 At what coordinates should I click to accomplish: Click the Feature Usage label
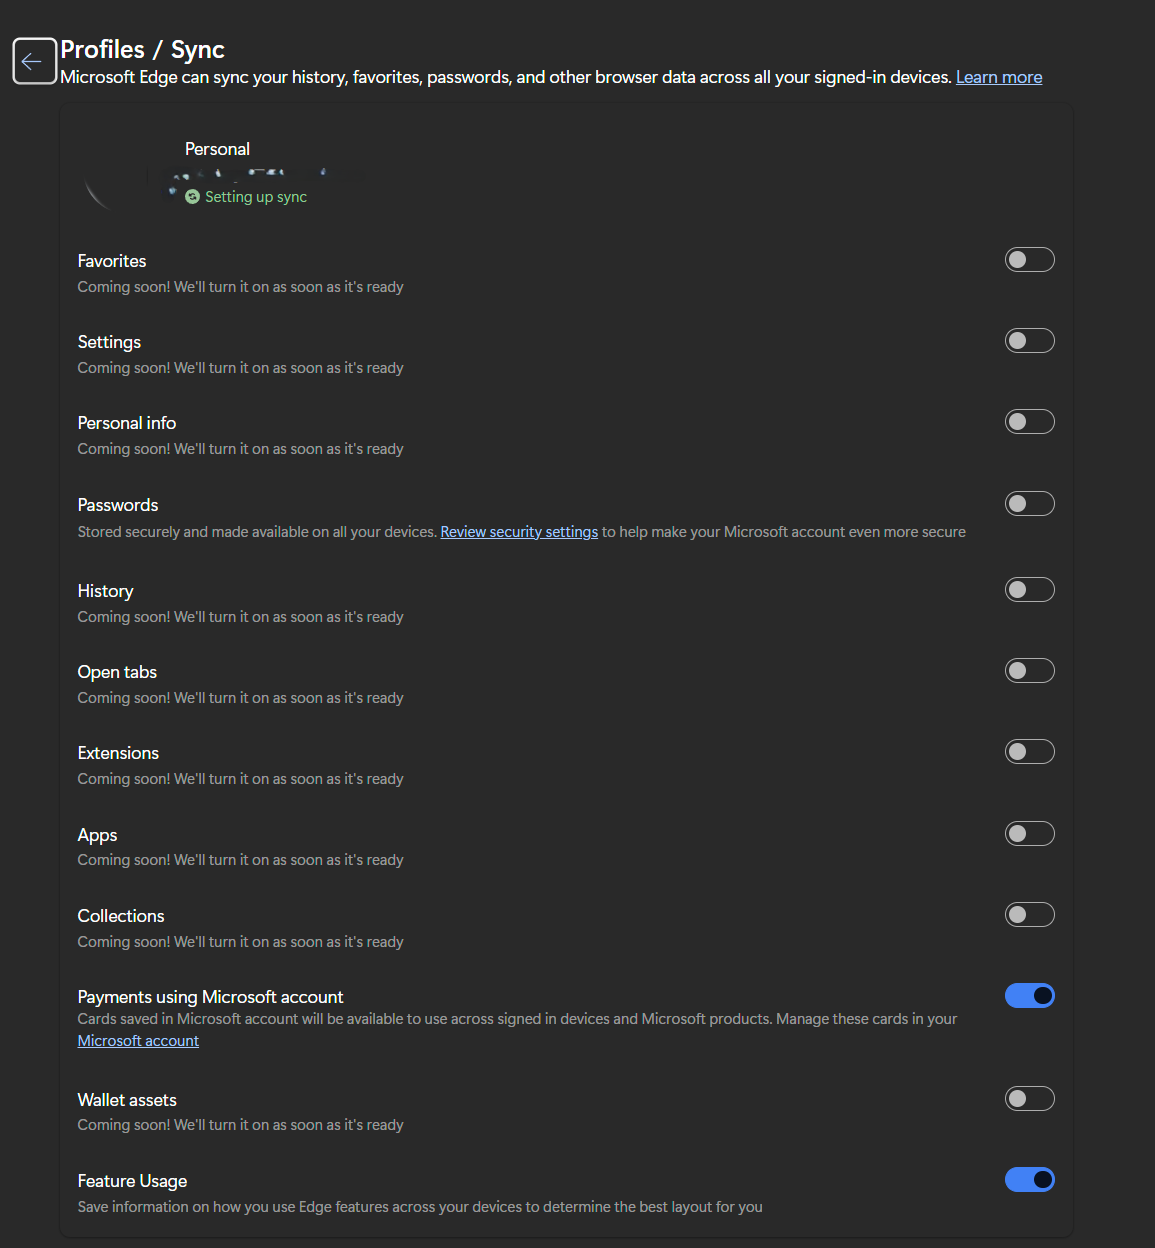[132, 1181]
